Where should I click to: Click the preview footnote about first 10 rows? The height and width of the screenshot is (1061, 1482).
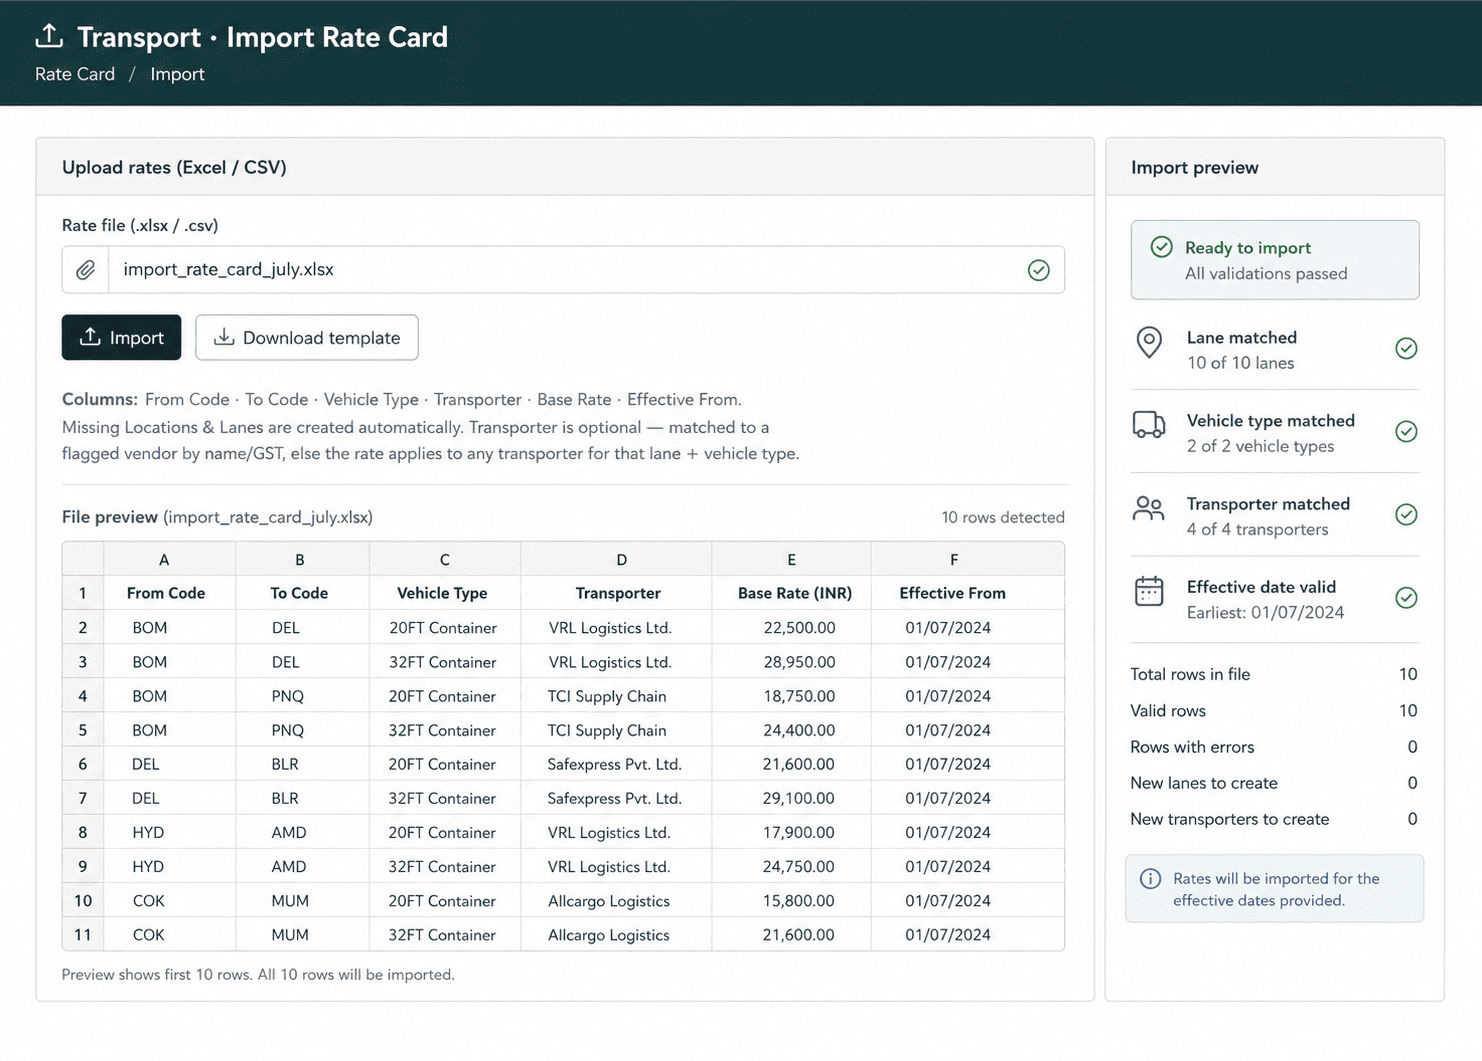[x=258, y=975]
